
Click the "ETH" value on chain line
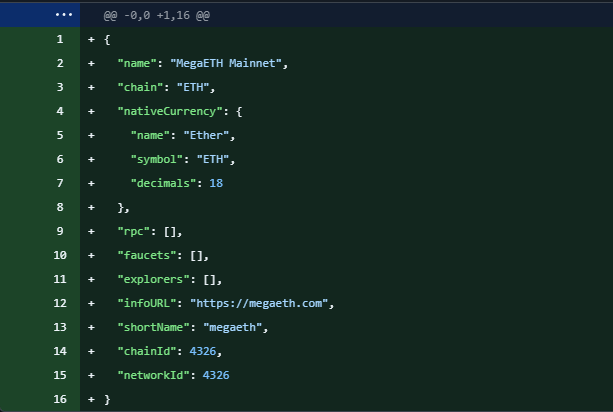193,87
